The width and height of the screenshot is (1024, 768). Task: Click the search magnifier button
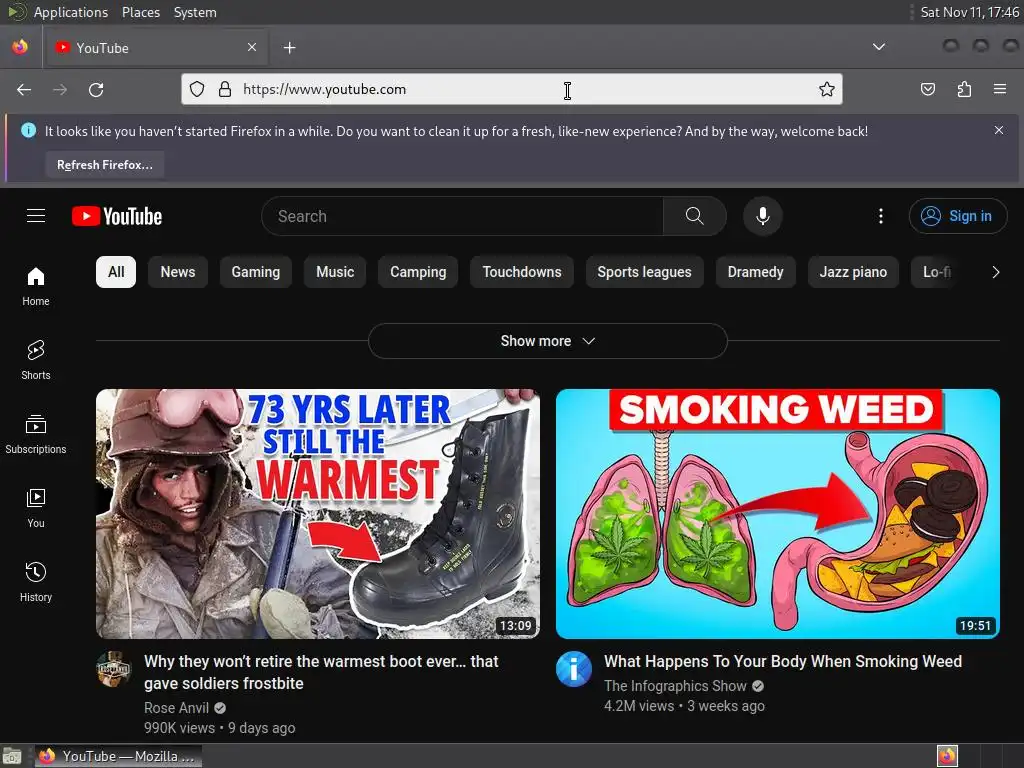click(x=695, y=216)
